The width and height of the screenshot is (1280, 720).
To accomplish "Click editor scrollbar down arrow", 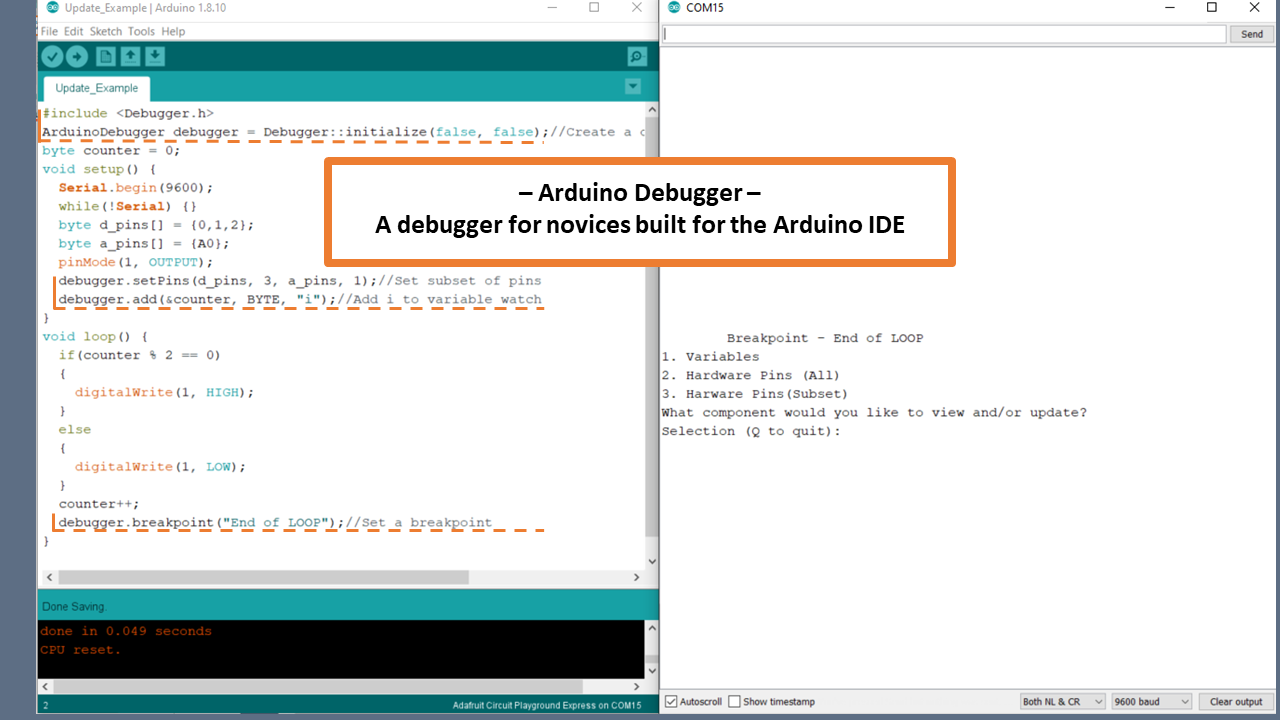I will [x=652, y=562].
